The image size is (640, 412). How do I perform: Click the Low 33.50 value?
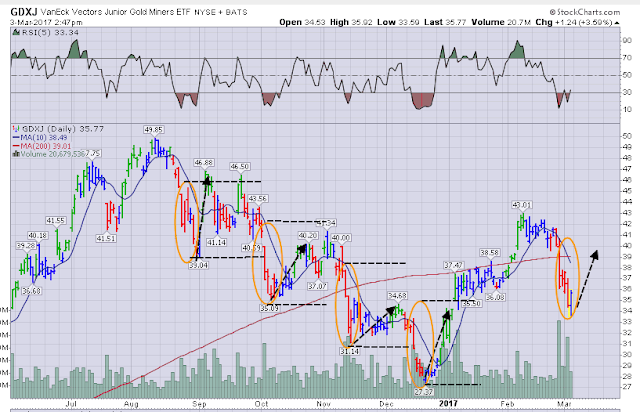(x=398, y=22)
